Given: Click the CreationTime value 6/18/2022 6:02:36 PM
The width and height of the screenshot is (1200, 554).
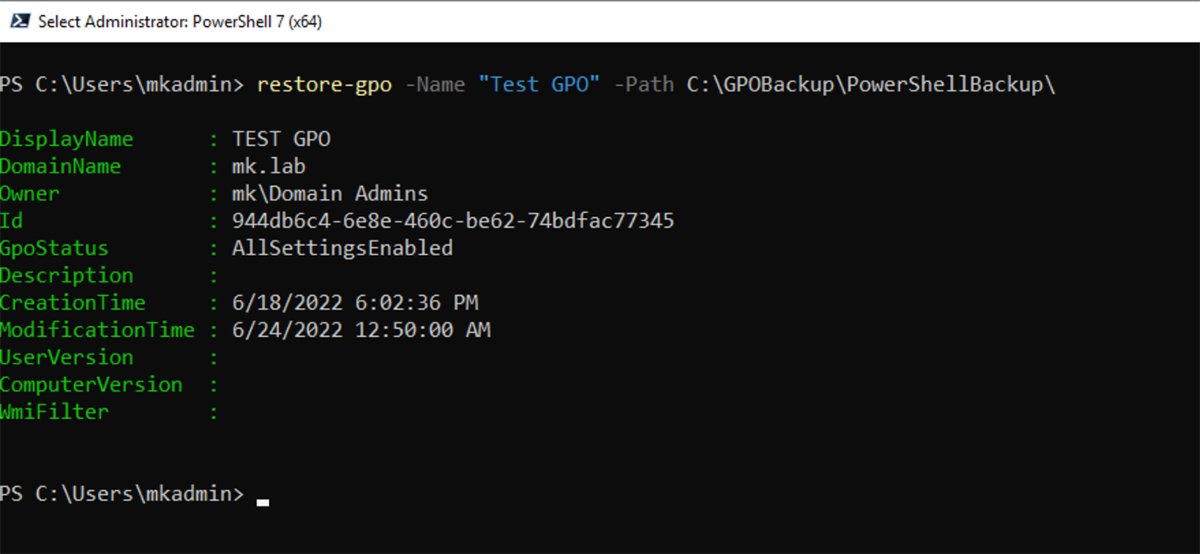Looking at the screenshot, I should coord(355,303).
